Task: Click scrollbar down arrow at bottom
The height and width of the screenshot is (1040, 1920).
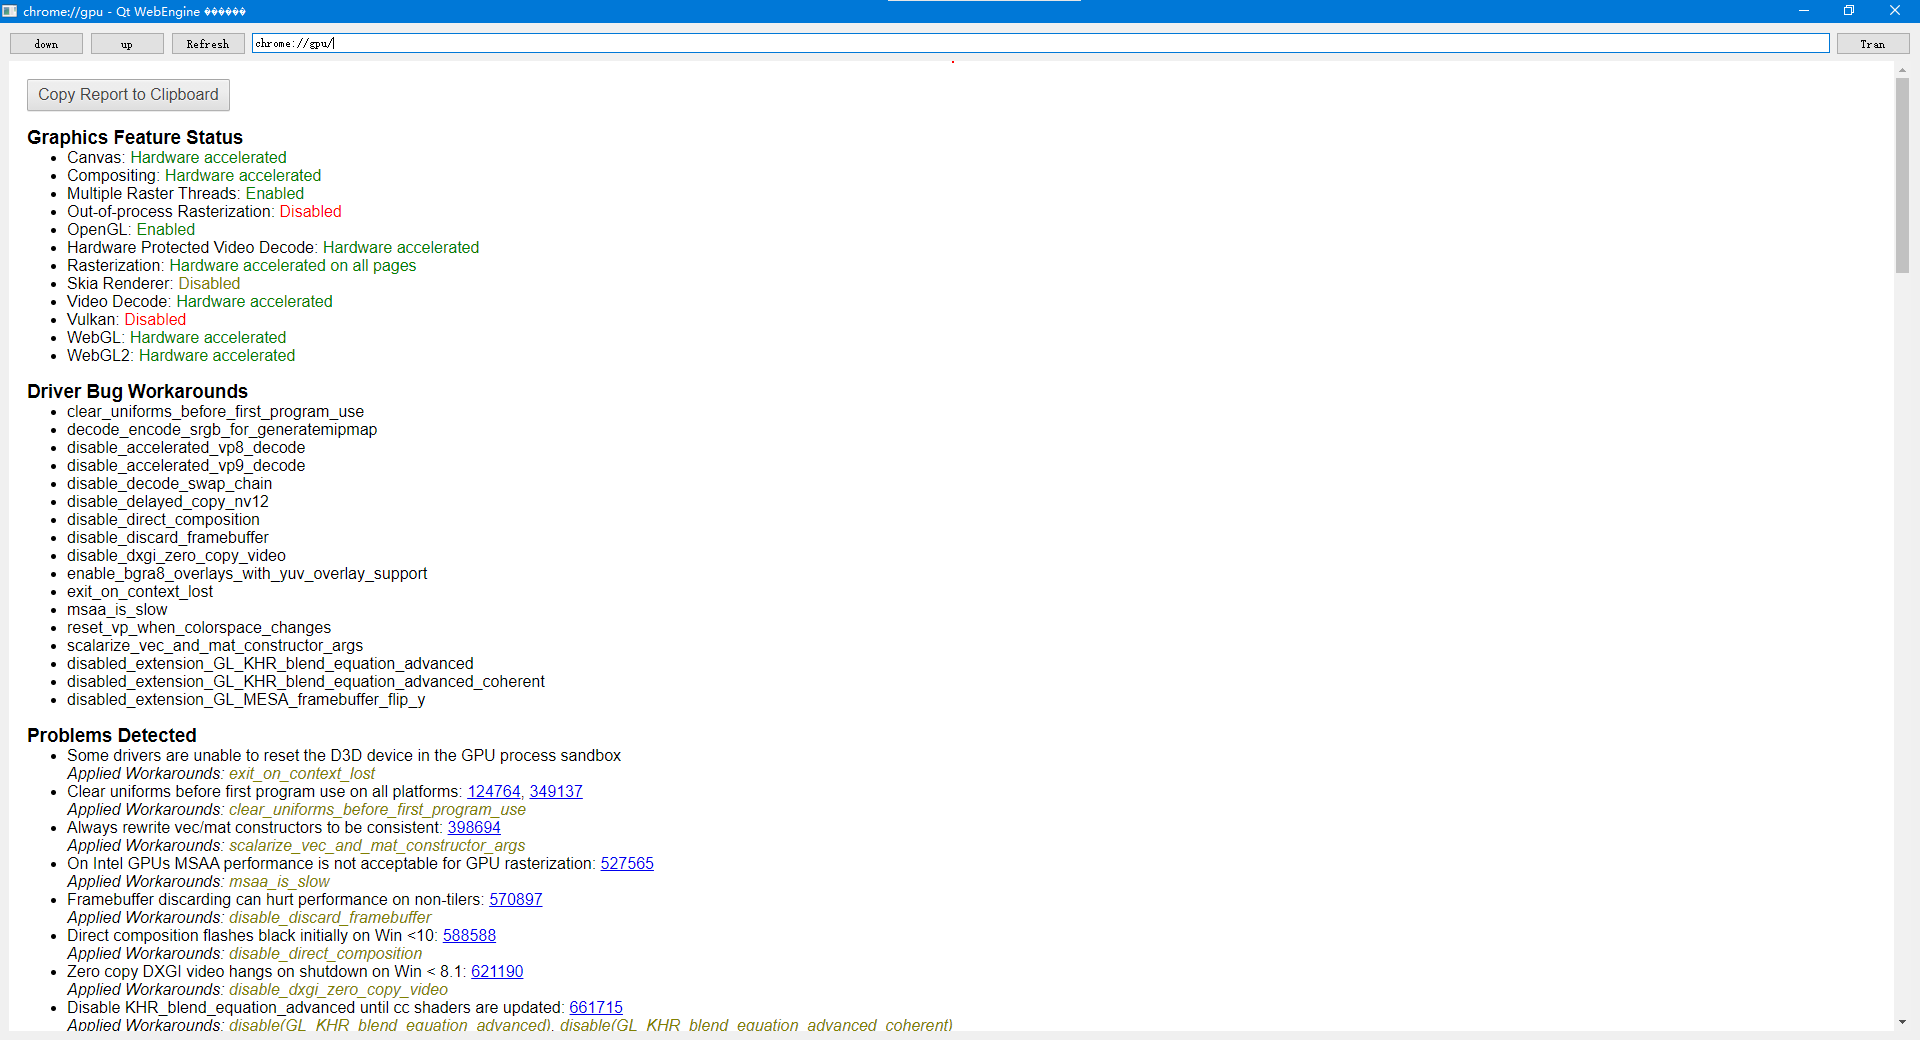Action: point(1902,1022)
